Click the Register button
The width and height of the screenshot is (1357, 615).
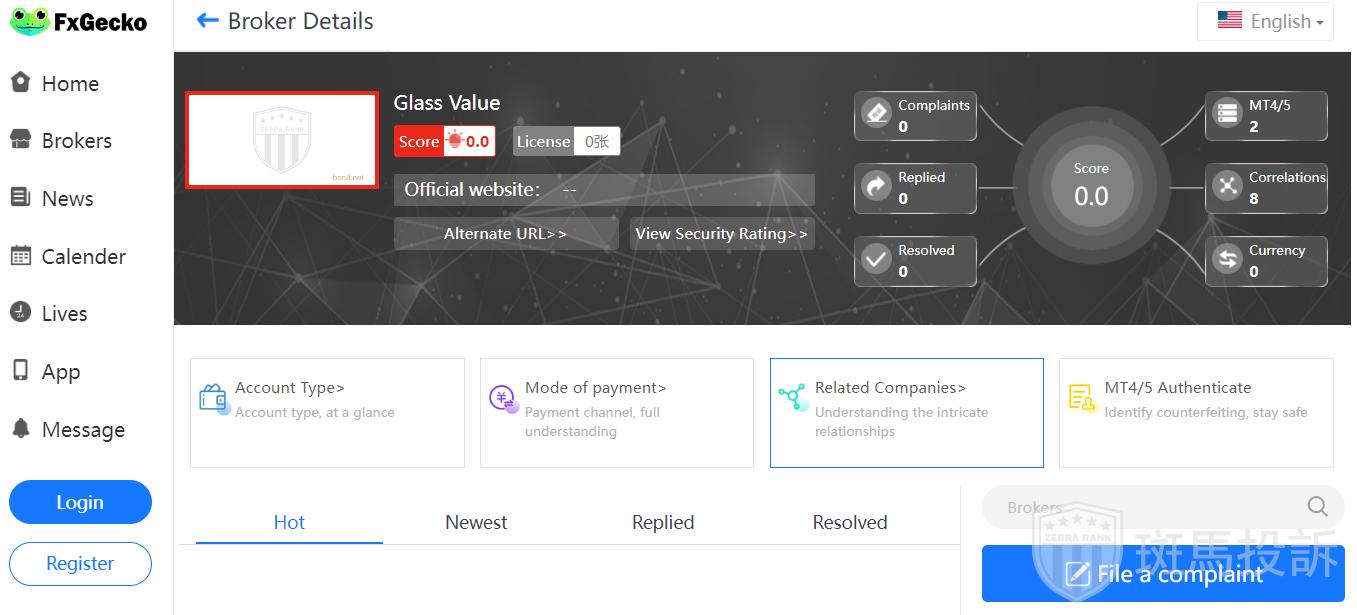80,563
